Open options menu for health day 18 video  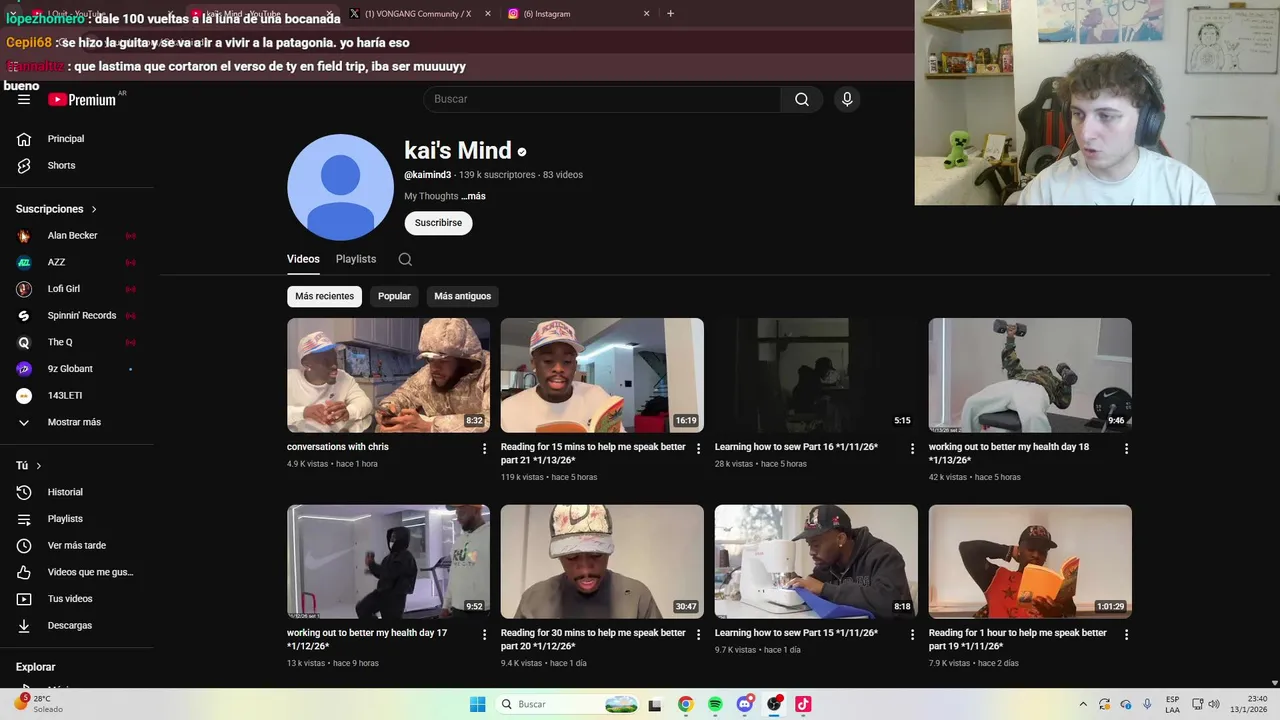coord(1126,449)
